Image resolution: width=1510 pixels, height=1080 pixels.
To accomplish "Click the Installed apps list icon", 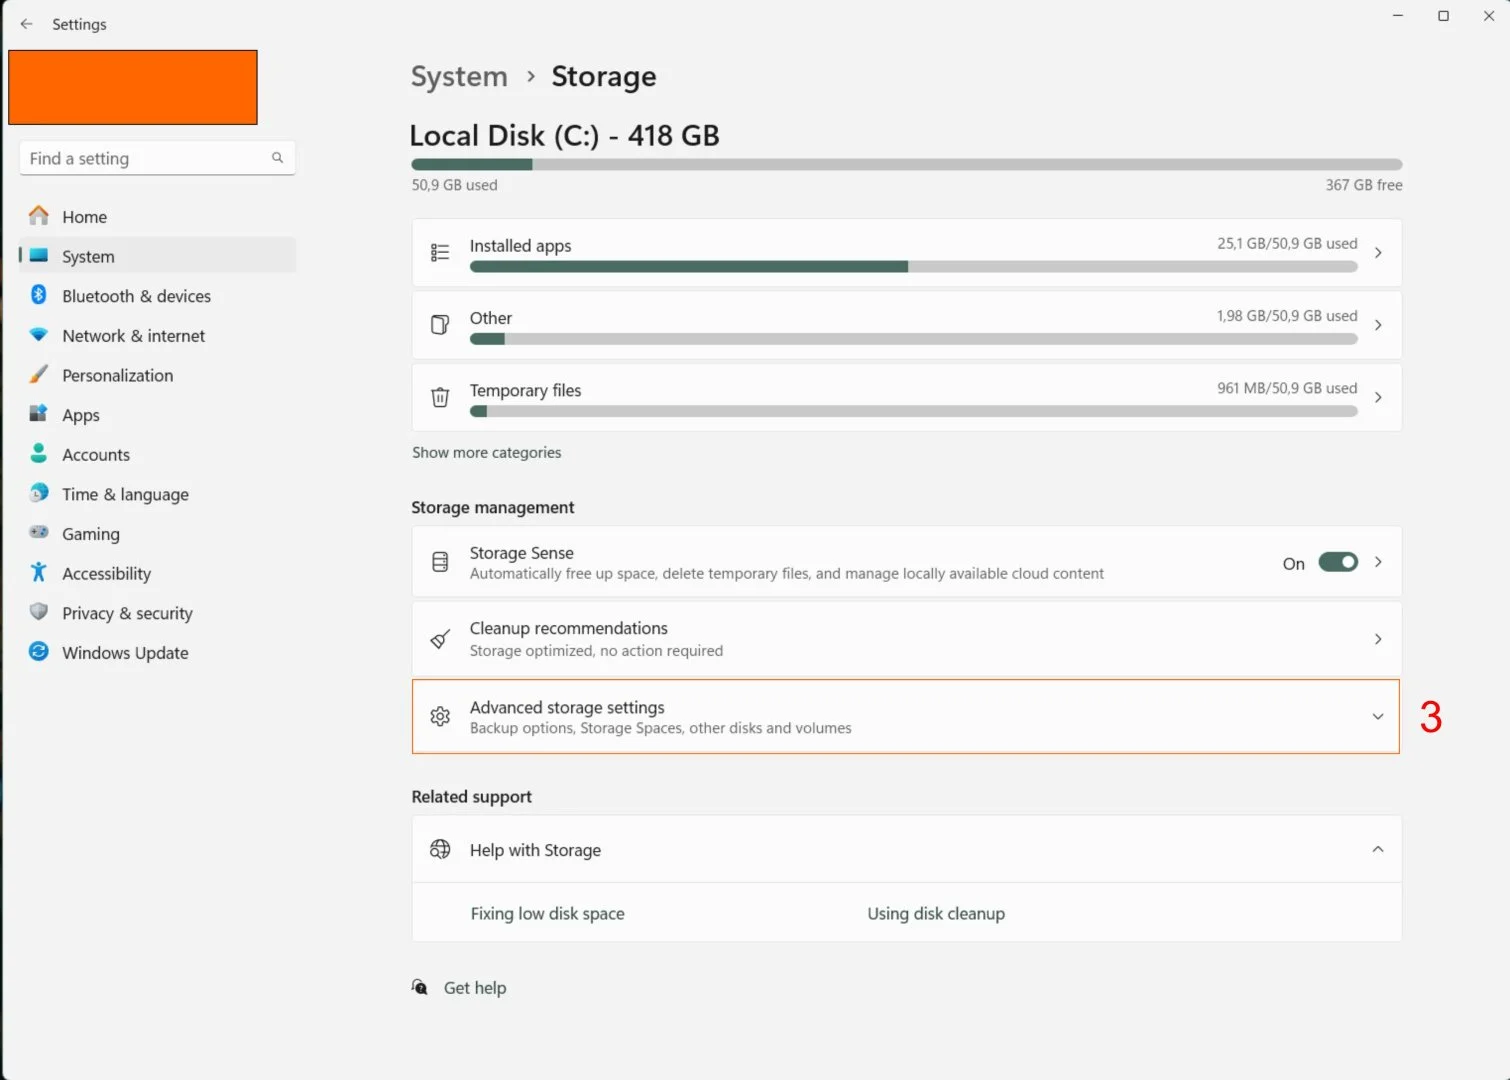I will point(440,253).
